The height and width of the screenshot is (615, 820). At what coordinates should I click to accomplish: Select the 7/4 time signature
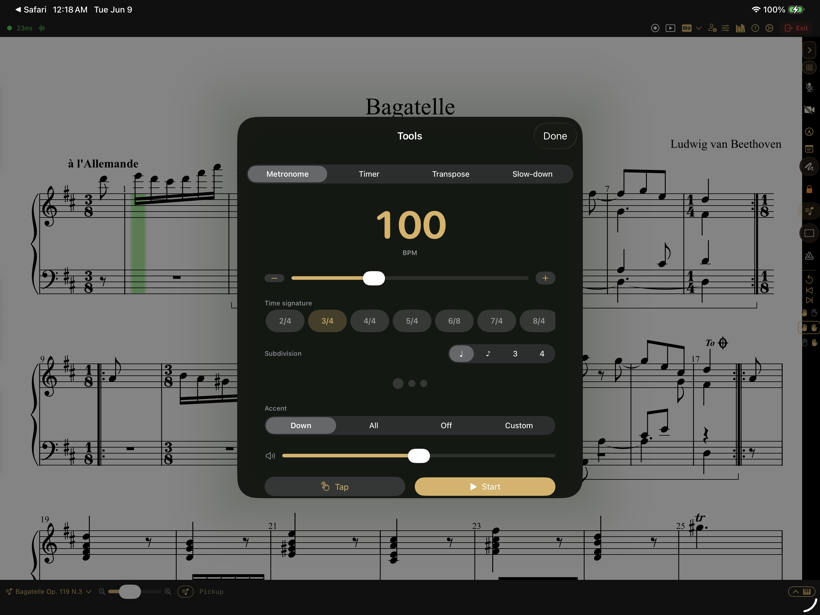point(497,321)
